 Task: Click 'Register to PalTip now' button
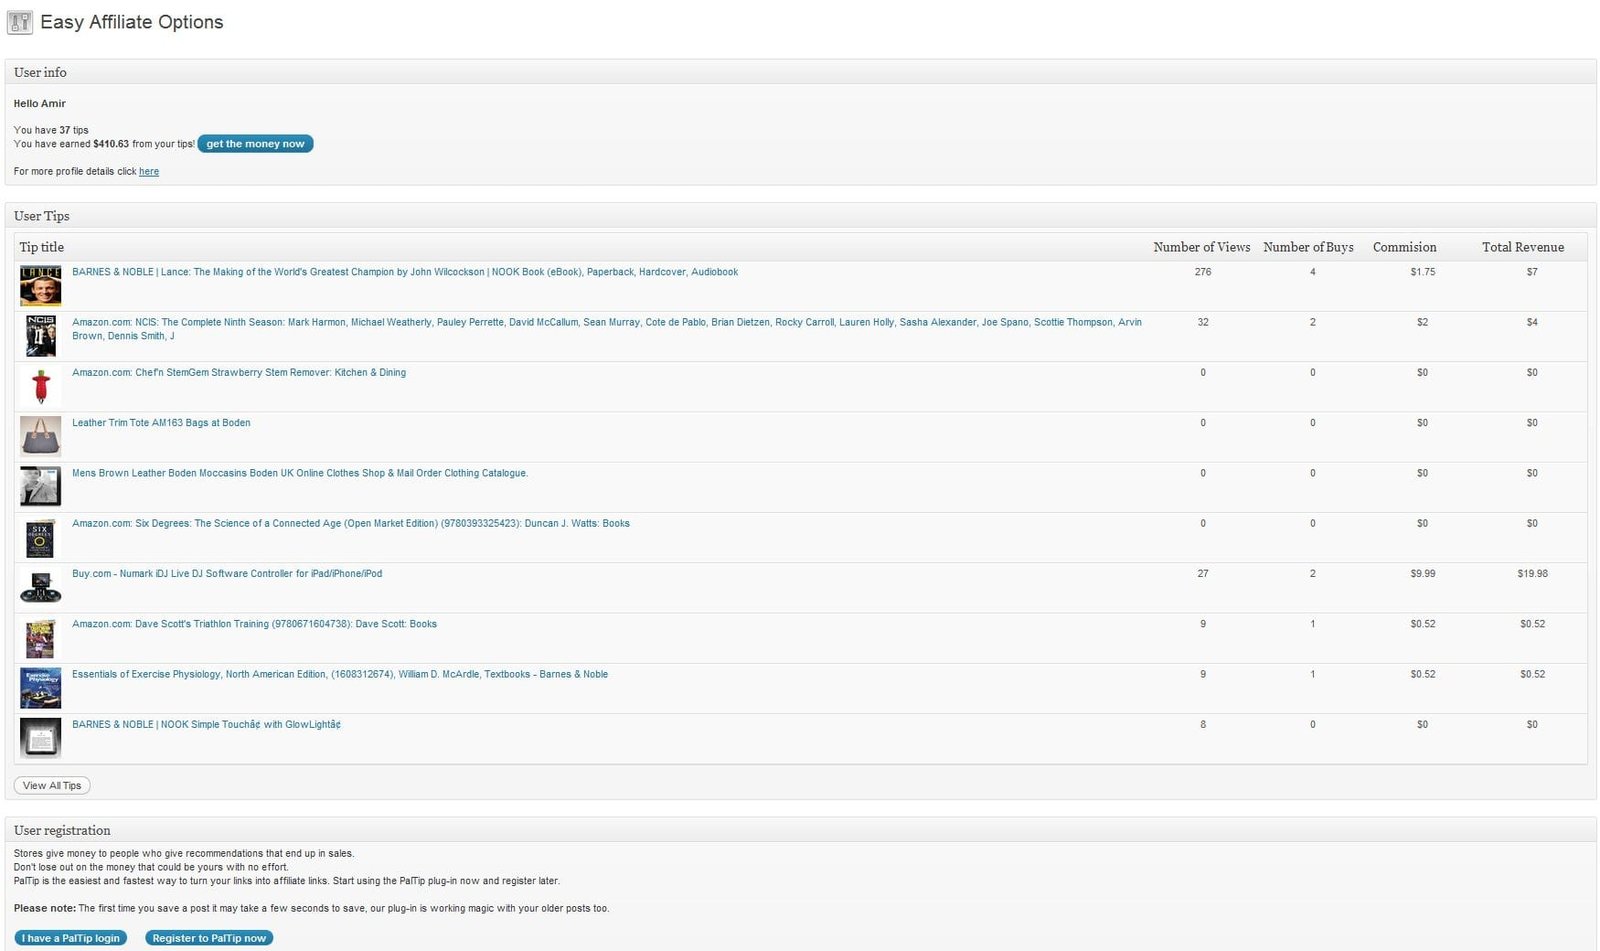pos(209,938)
